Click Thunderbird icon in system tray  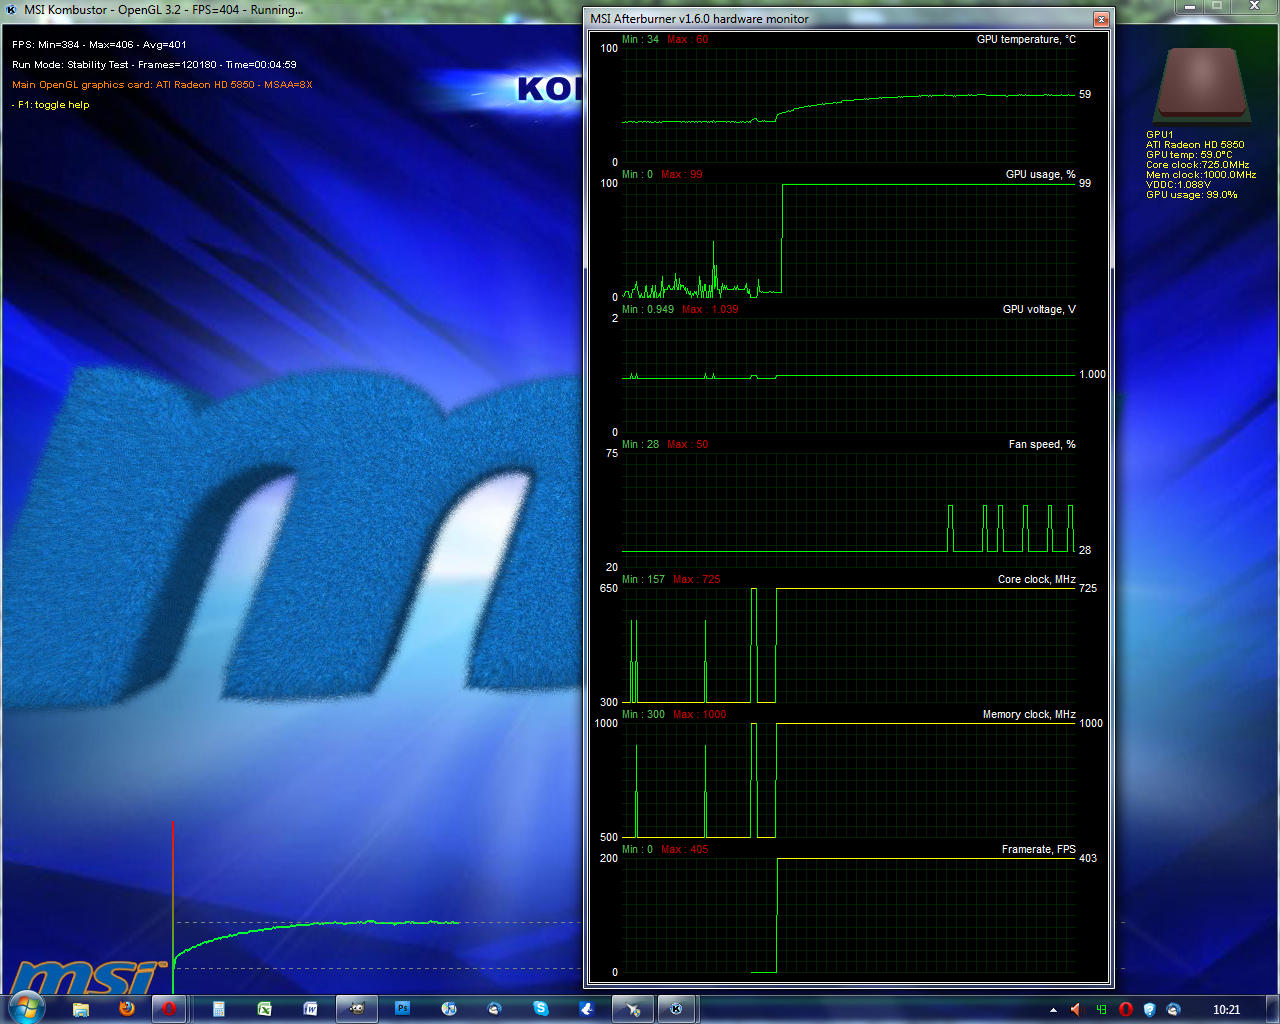(1173, 1010)
